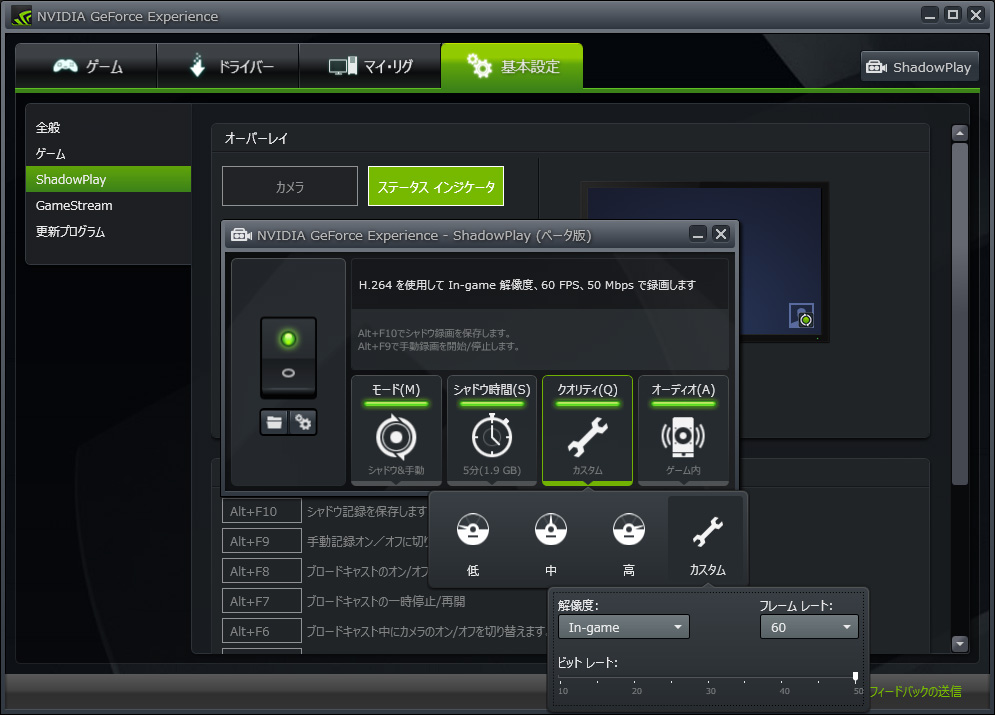This screenshot has width=995, height=715.
Task: Toggle the カメラ overlay option
Action: (x=290, y=187)
